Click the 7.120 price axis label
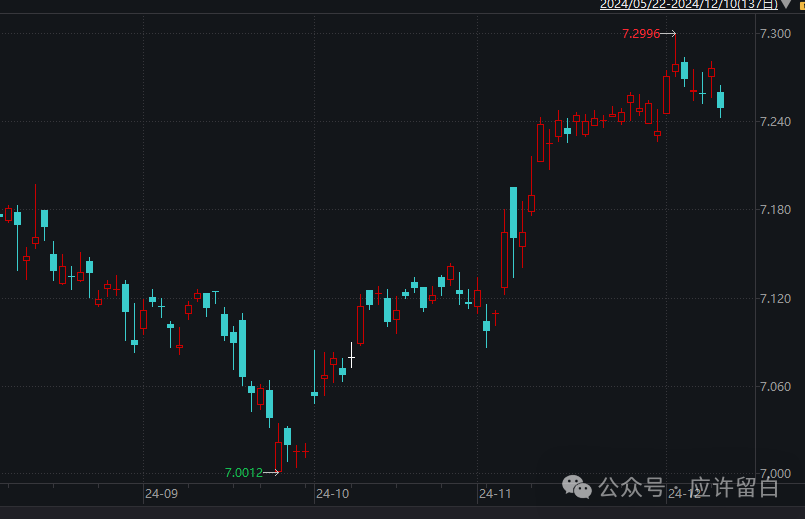 tap(776, 299)
